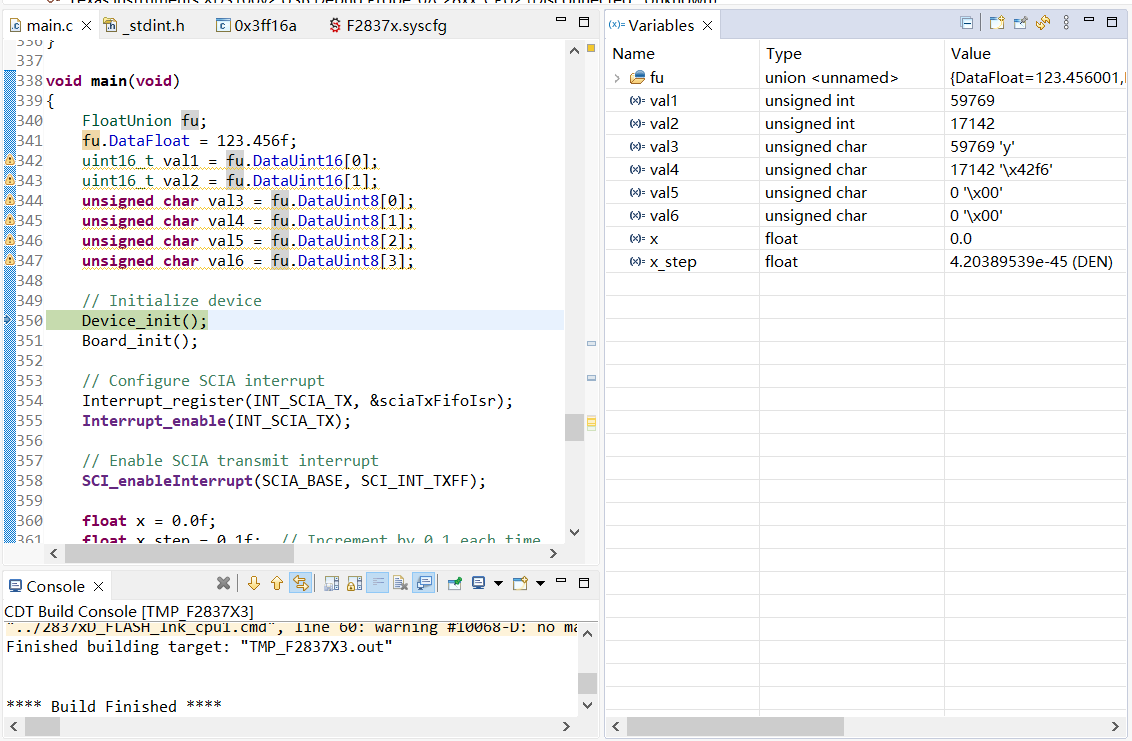Click Collapse All icon in Variables toolbar
The image size is (1132, 741).
click(x=967, y=23)
